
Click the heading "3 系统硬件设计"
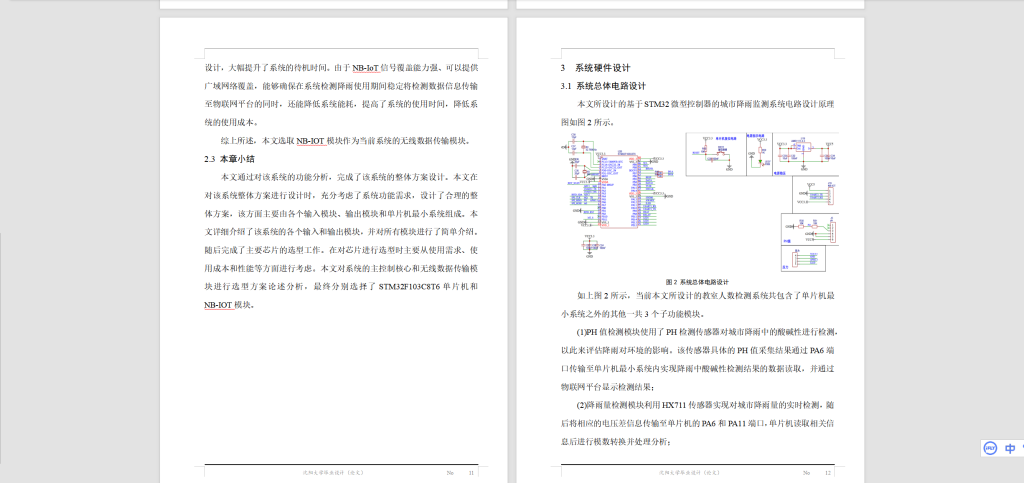tap(596, 68)
